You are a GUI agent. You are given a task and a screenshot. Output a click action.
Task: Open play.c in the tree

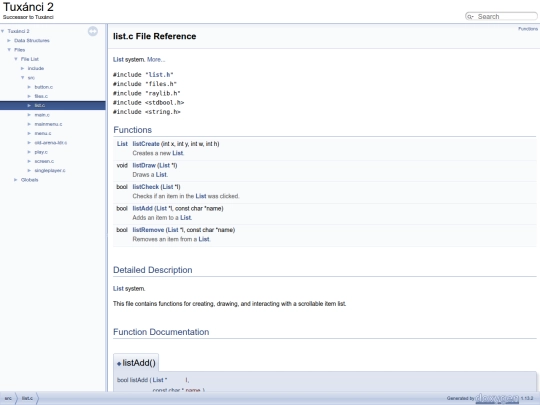(41, 152)
